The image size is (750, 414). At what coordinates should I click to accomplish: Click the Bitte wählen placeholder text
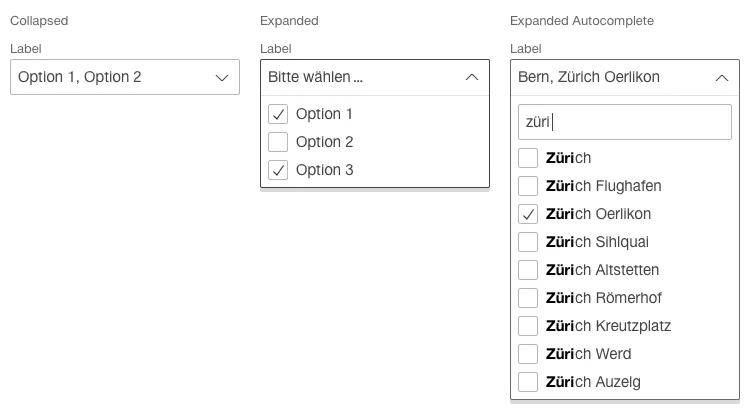[x=315, y=77]
